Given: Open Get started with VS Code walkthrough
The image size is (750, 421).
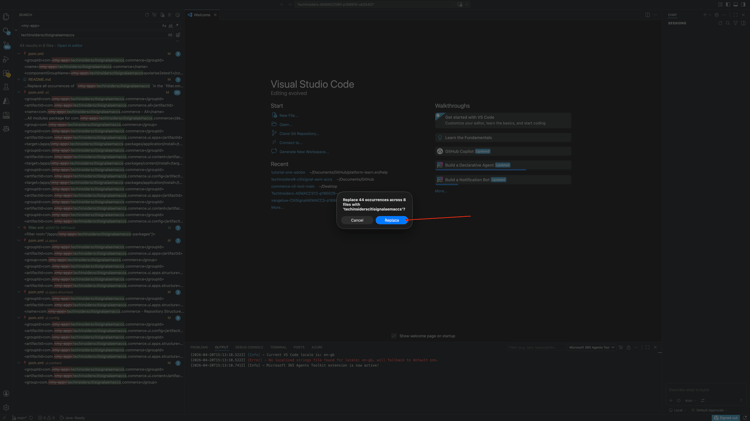Looking at the screenshot, I should point(503,120).
